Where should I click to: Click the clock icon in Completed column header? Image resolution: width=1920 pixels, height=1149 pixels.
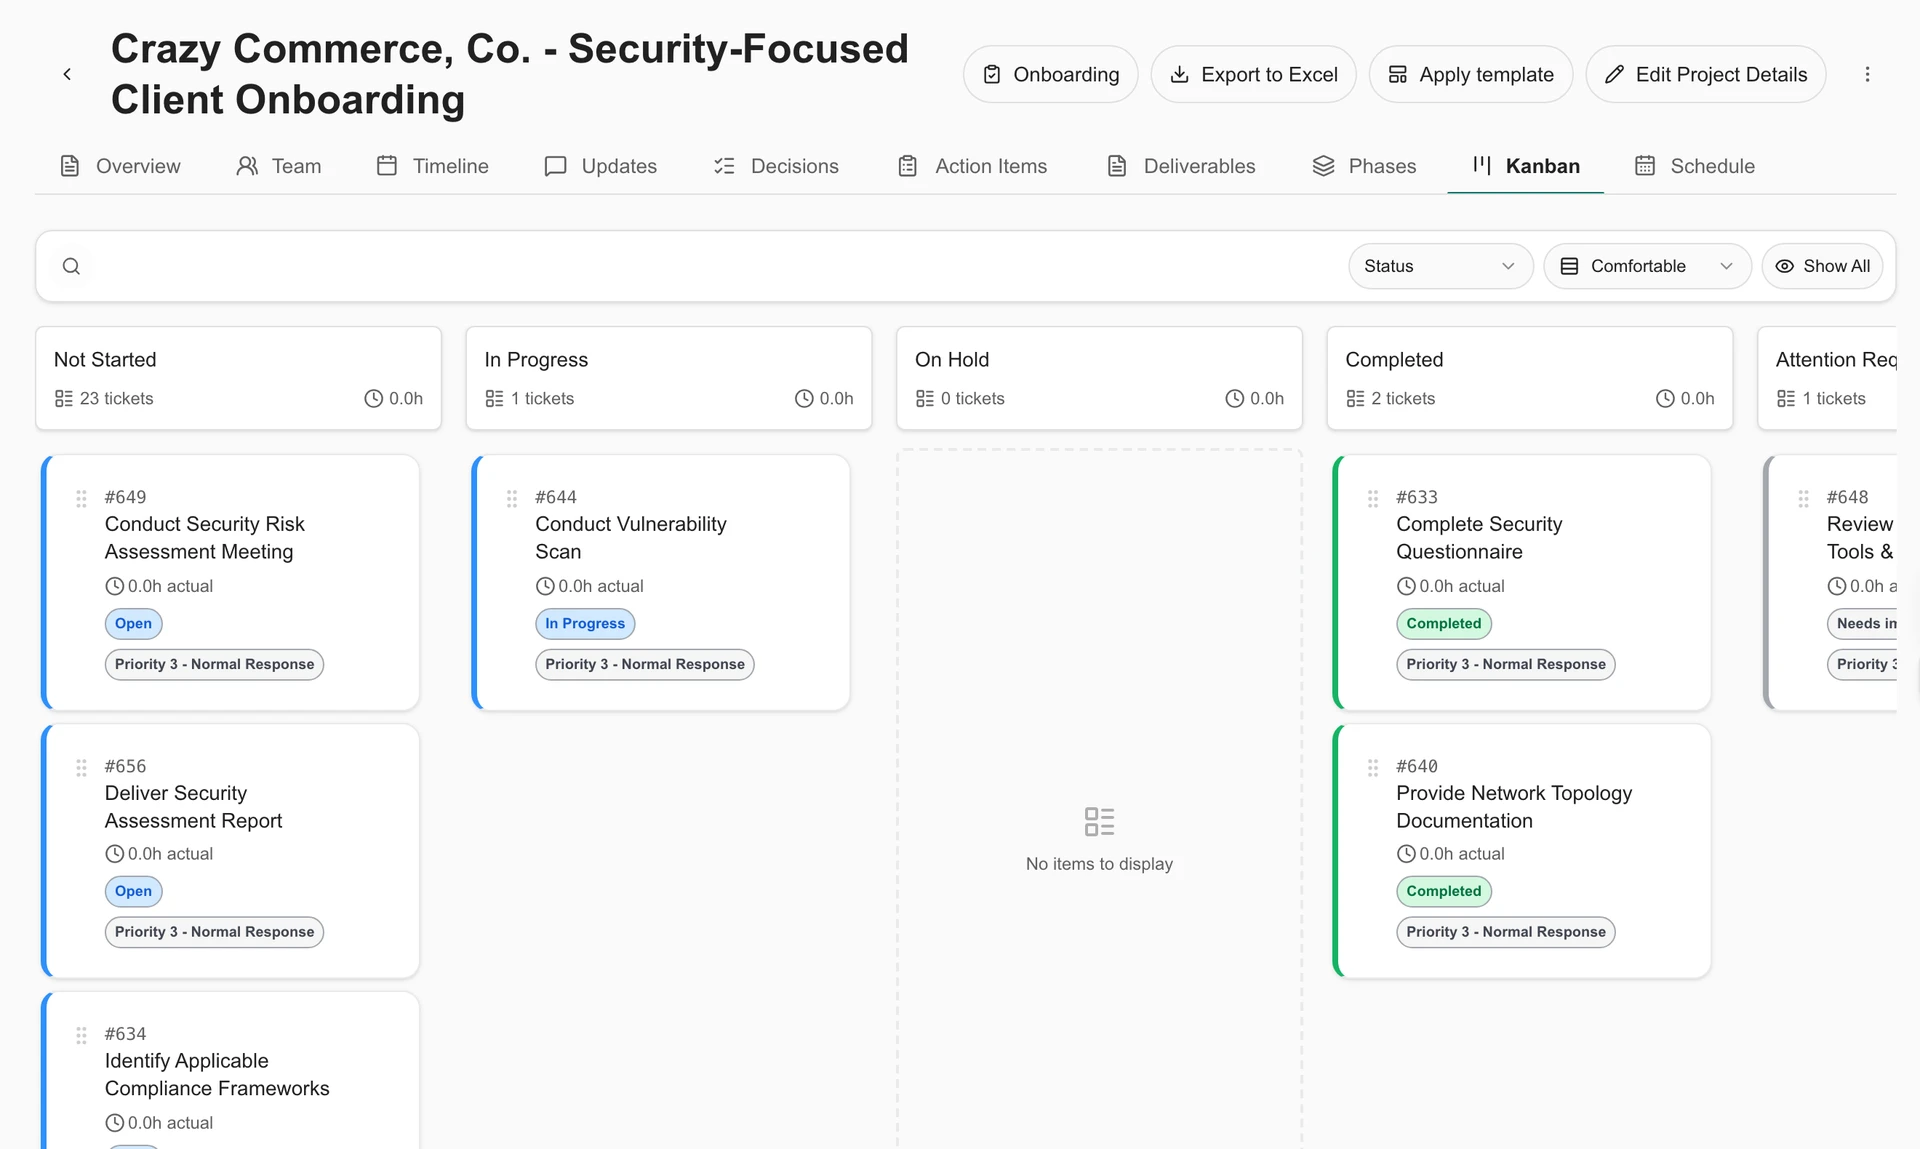[1665, 398]
